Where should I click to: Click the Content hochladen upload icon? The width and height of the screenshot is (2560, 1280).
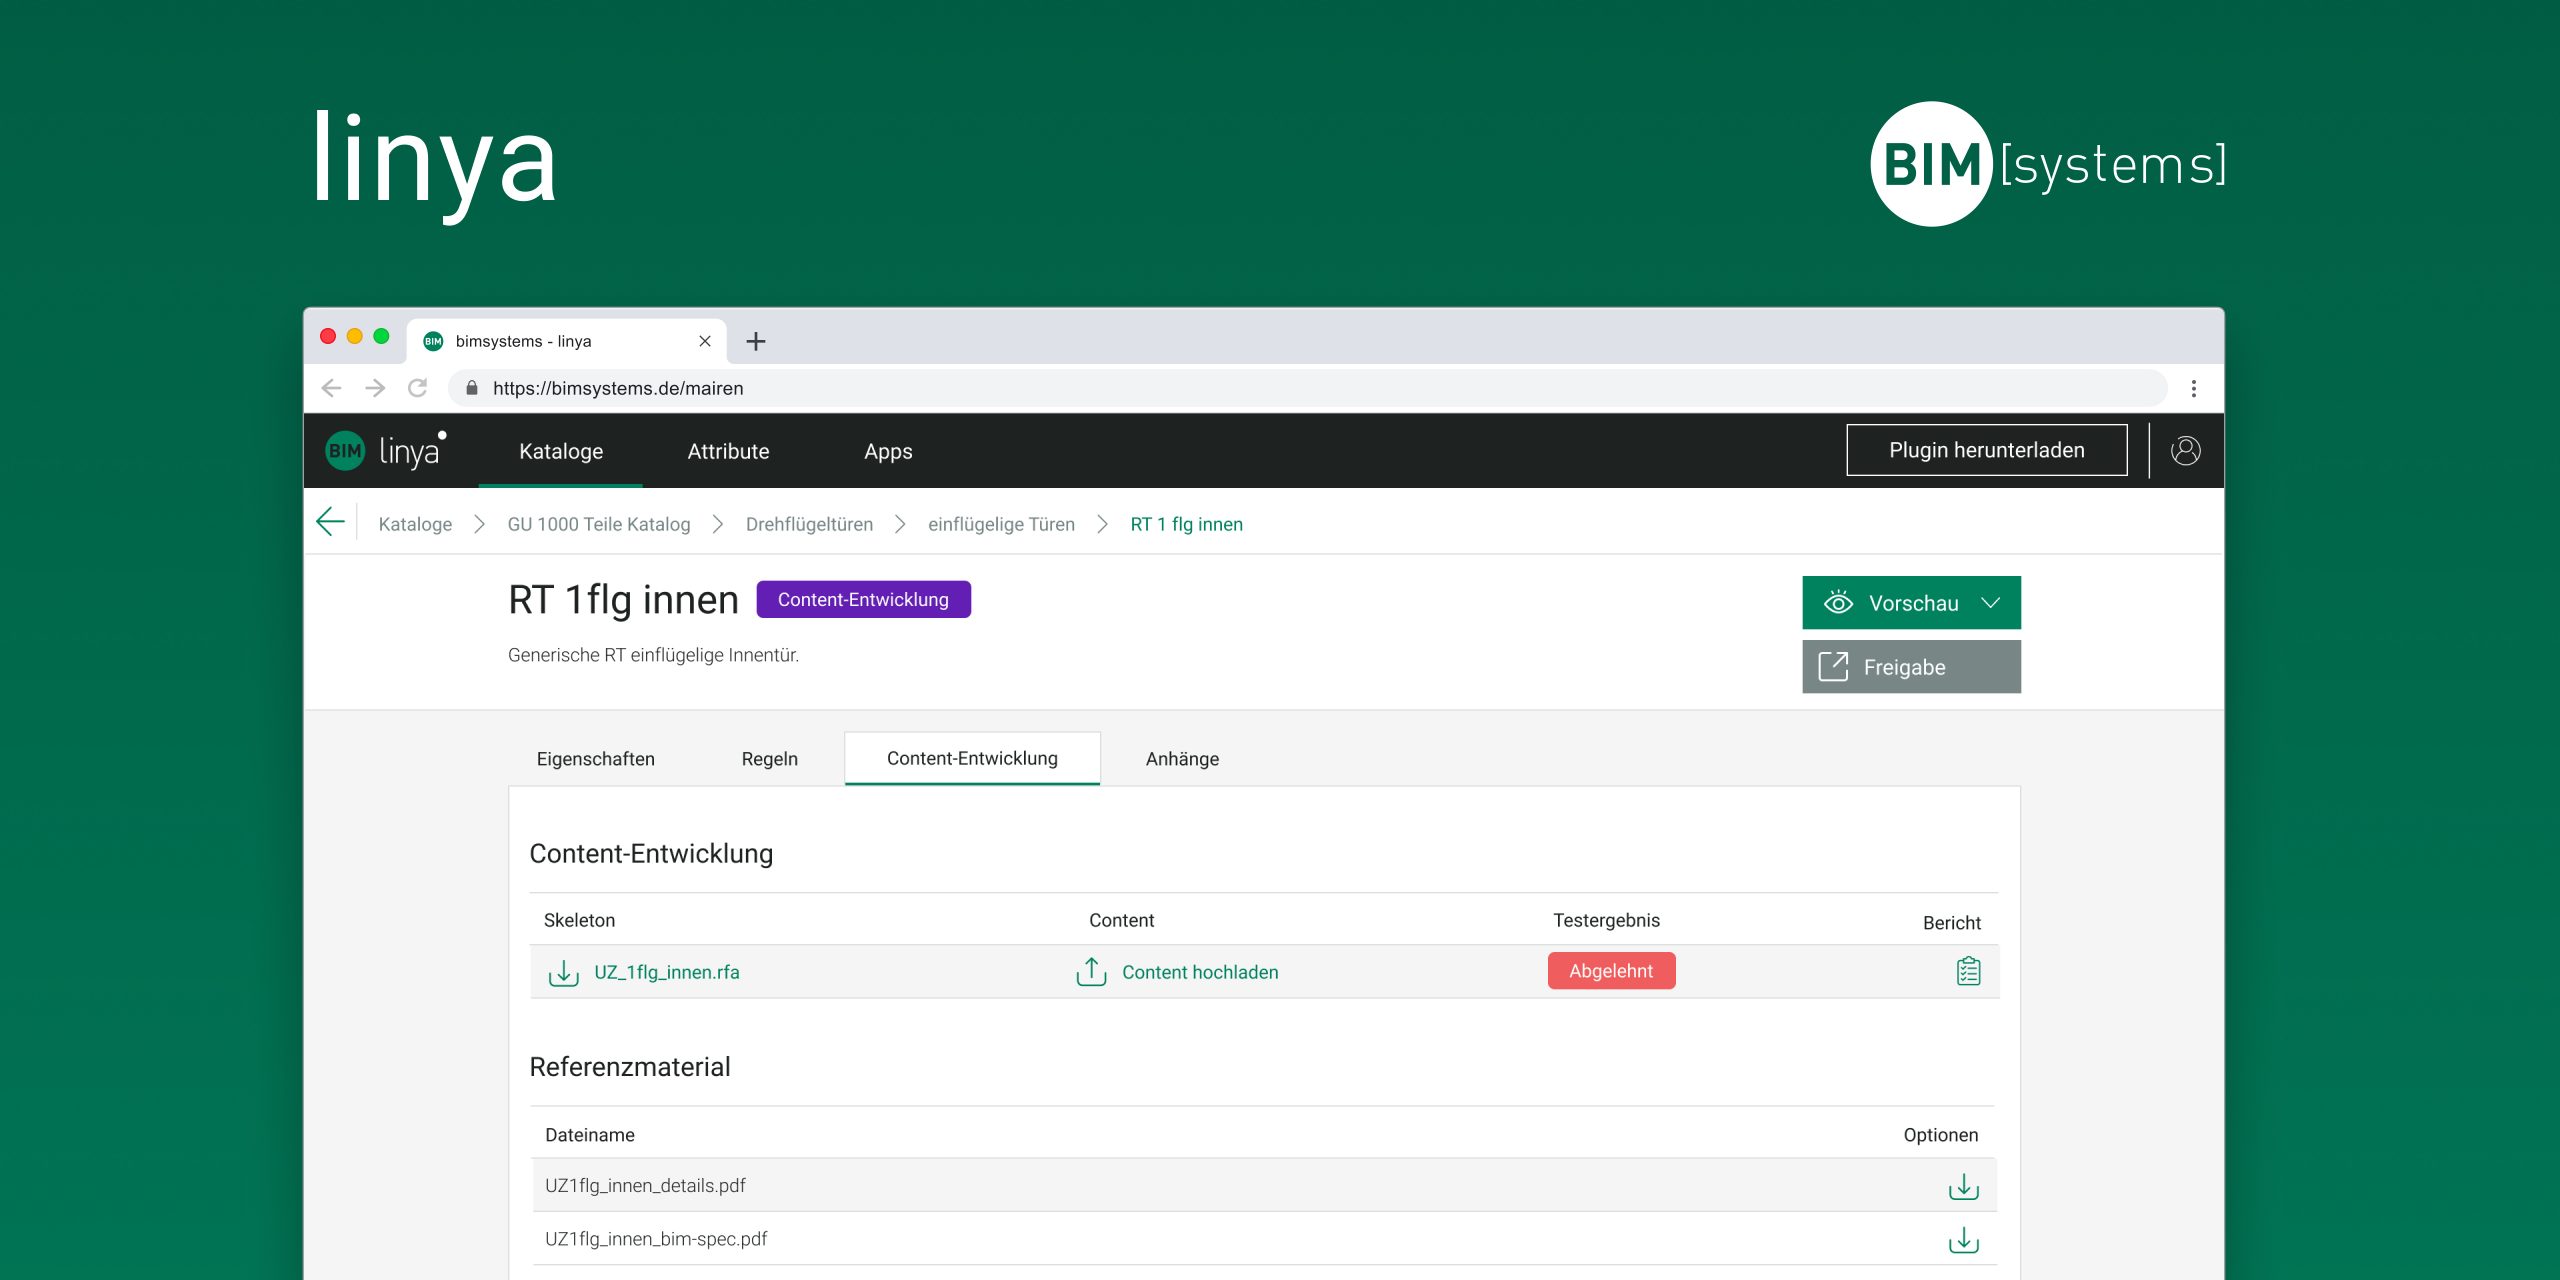click(x=1091, y=972)
